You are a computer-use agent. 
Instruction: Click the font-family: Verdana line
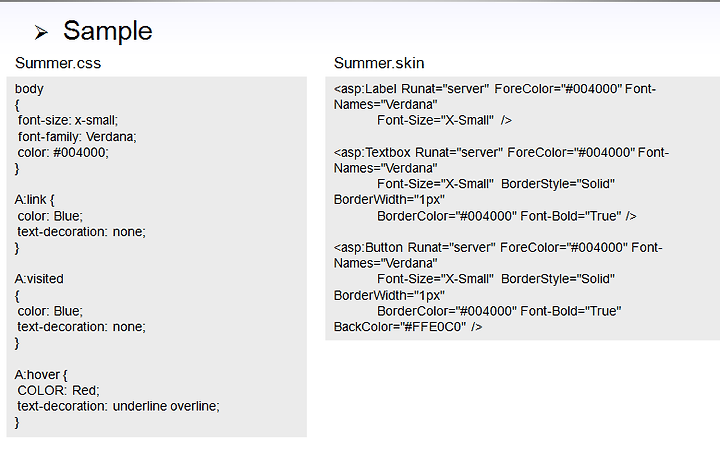coord(77,136)
